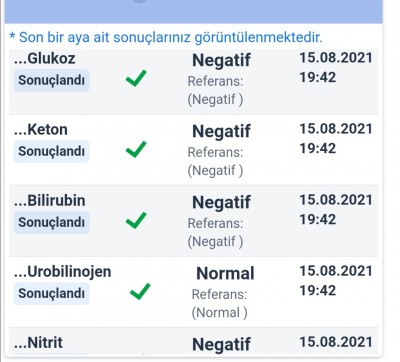
Task: Open the Nitrit test row
Action: (x=193, y=342)
